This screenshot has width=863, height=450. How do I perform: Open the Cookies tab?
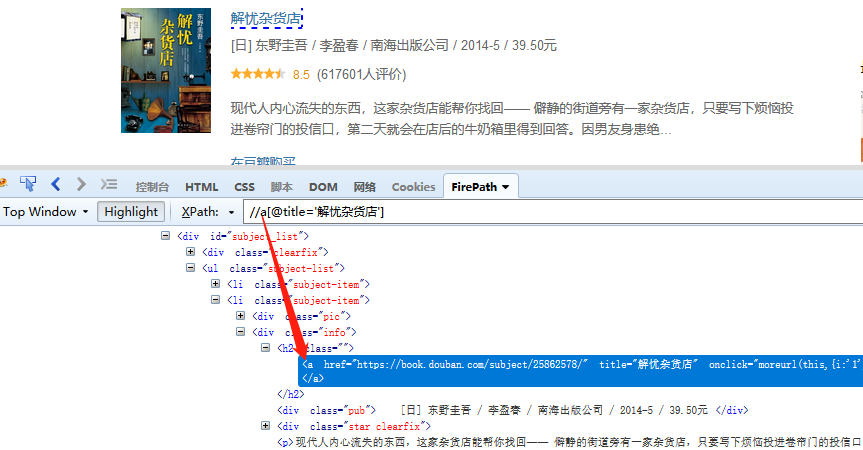click(x=413, y=187)
